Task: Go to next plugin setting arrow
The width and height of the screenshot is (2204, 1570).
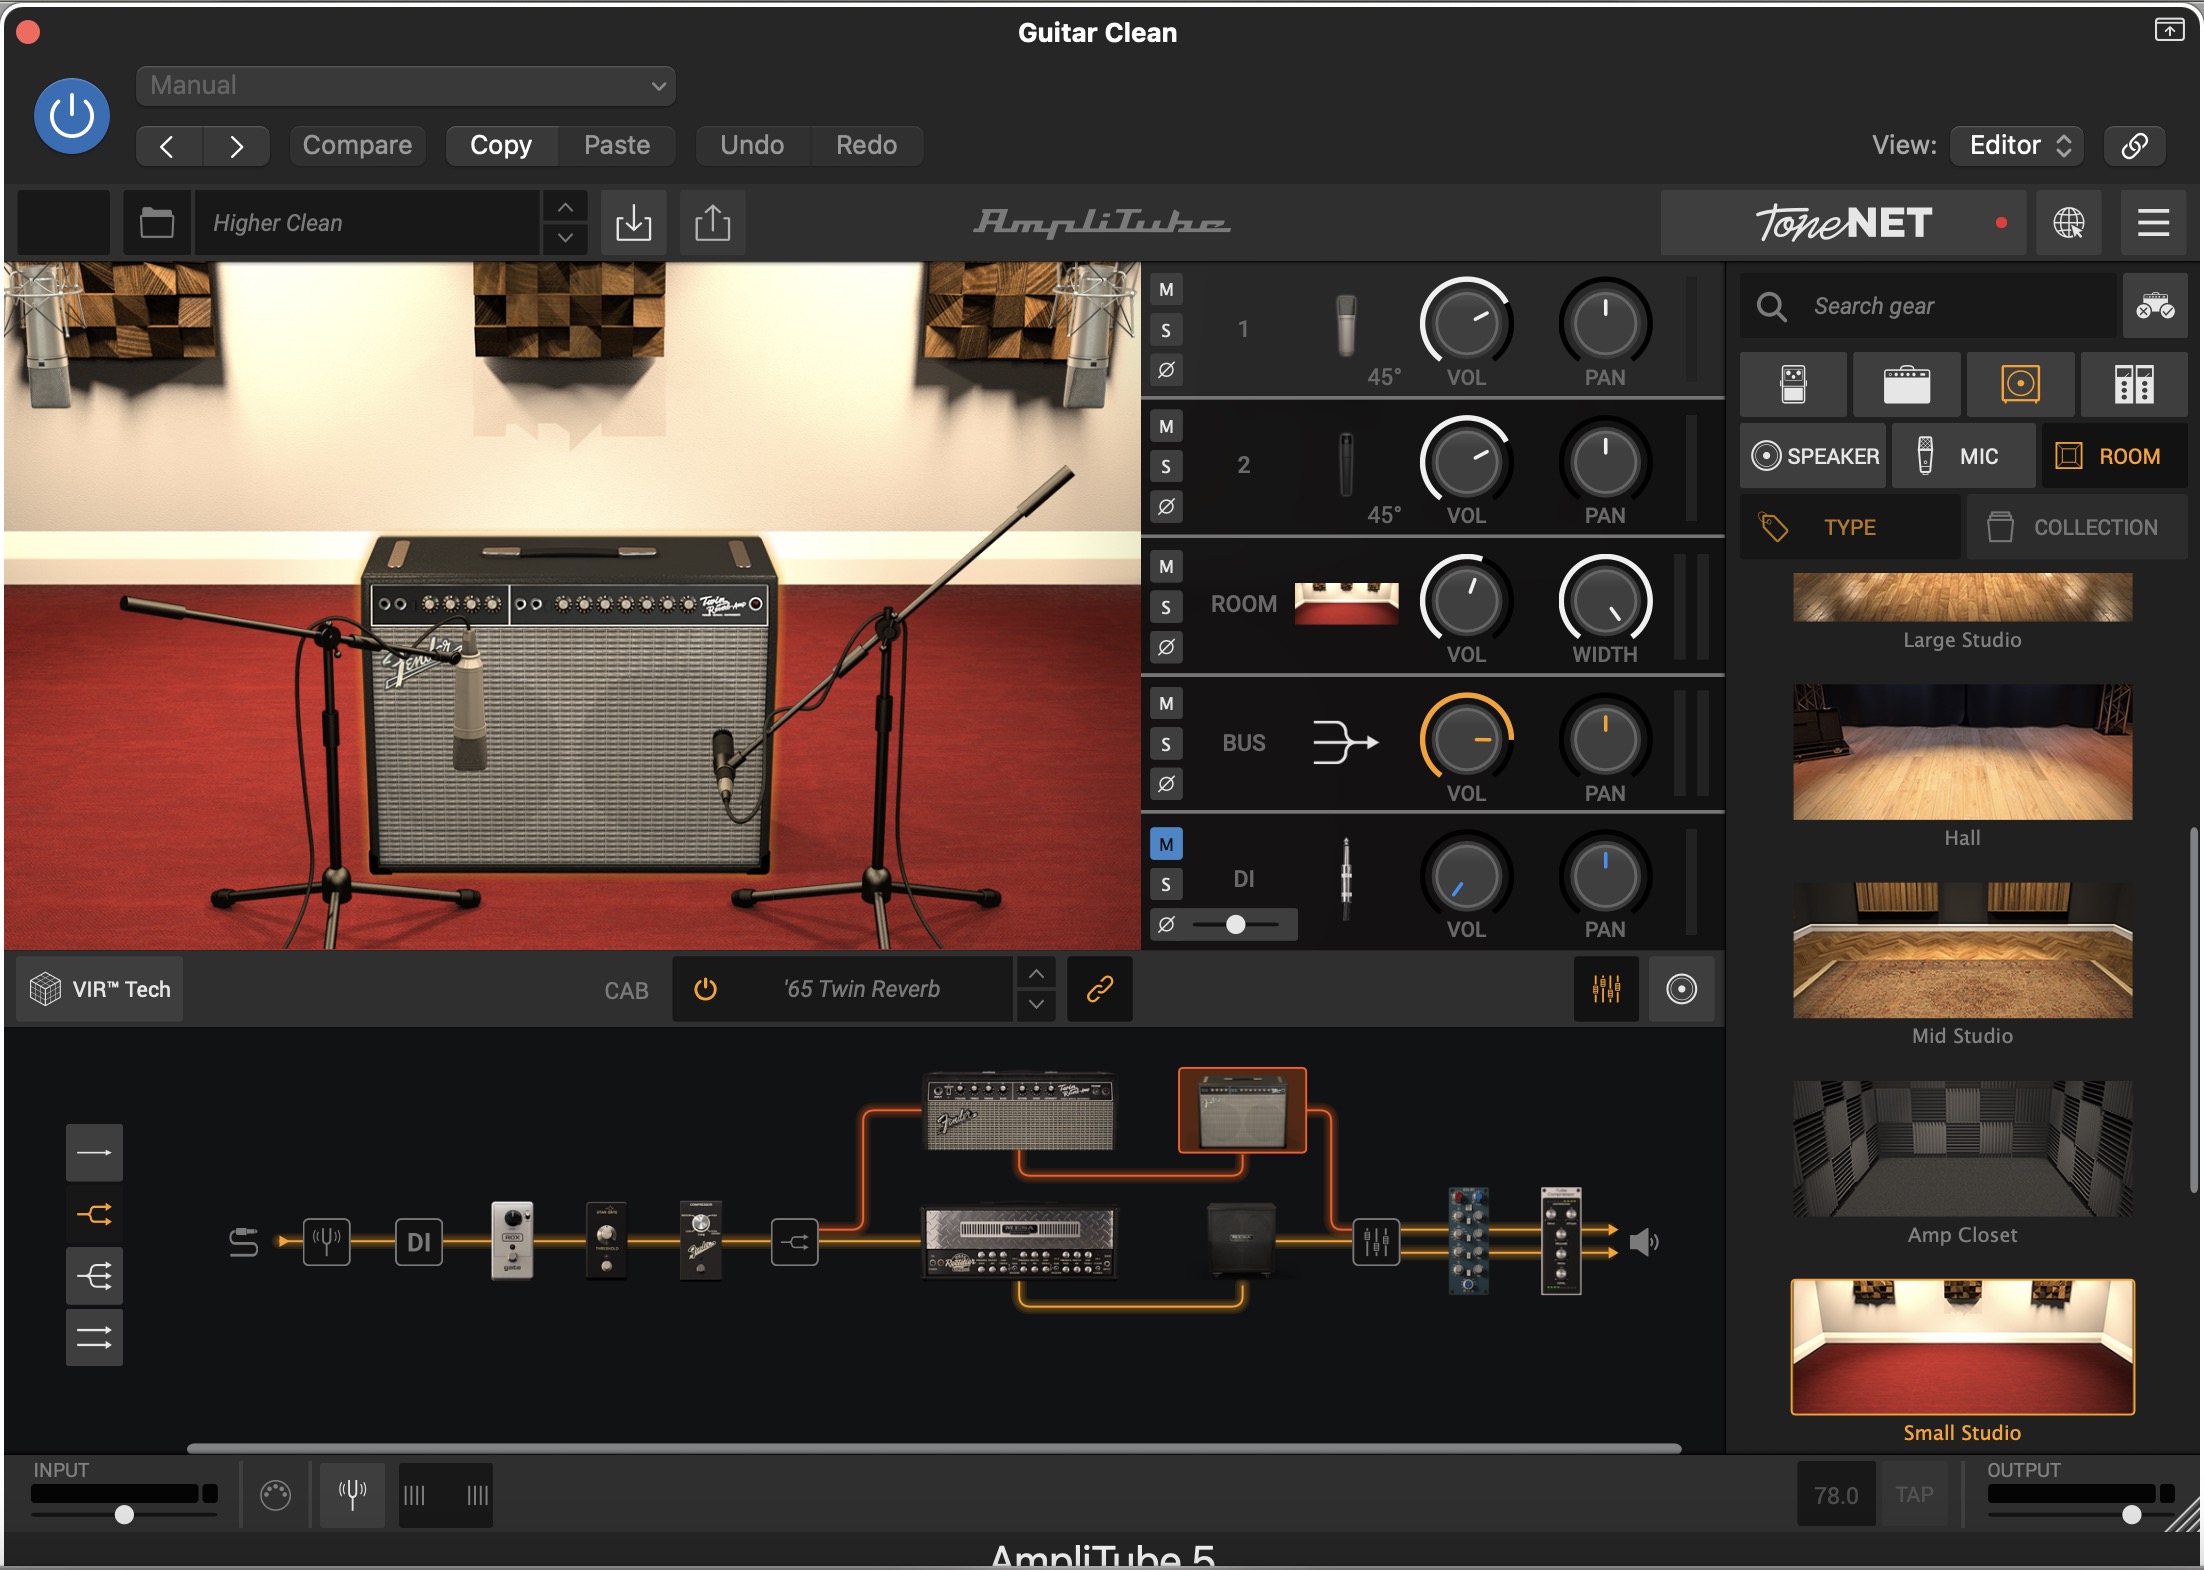Action: pyautogui.click(x=236, y=146)
